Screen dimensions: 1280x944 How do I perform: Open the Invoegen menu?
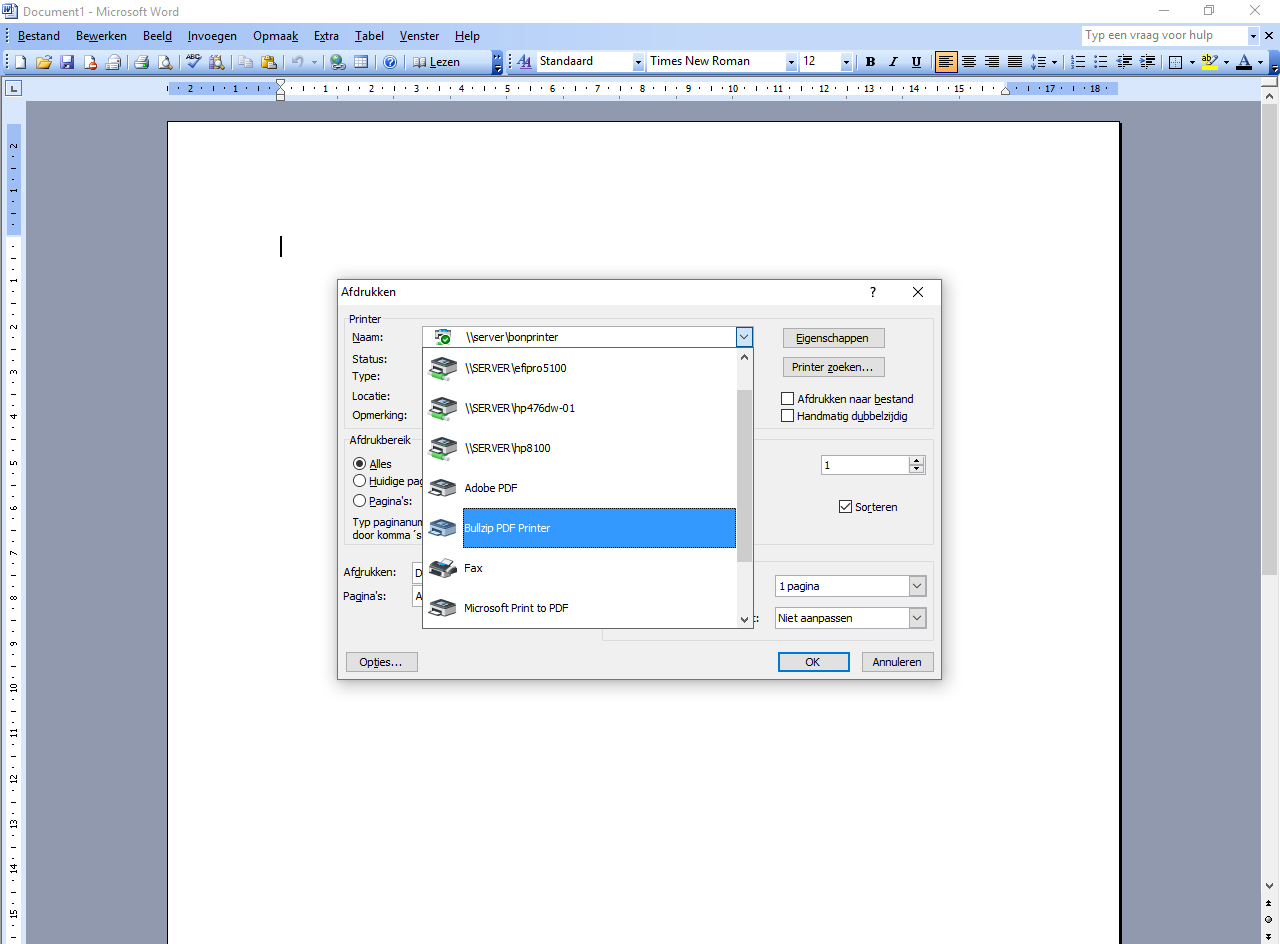212,36
